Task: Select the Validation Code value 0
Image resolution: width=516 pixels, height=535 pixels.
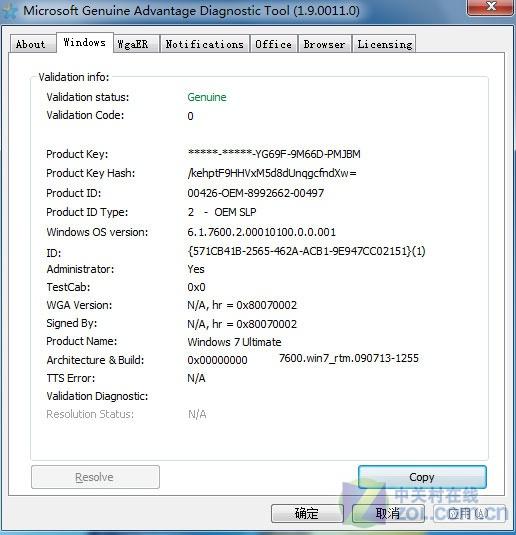Action: [190, 116]
